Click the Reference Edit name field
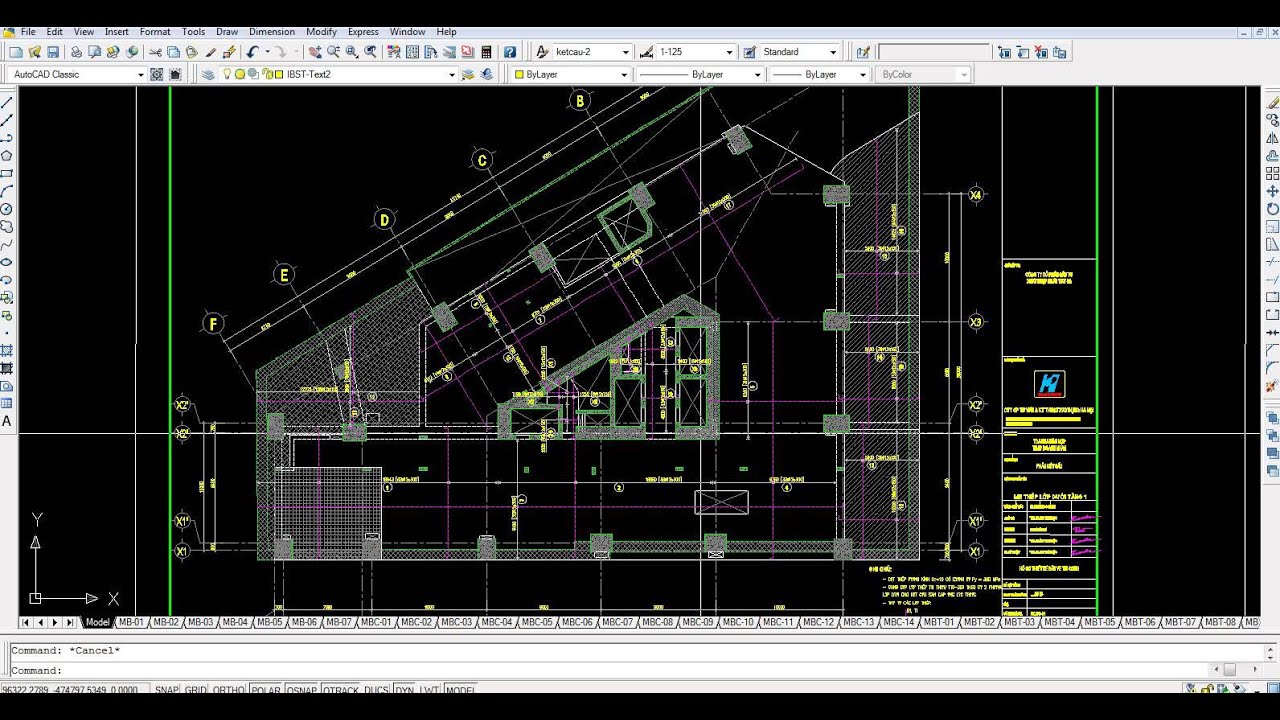The height and width of the screenshot is (720, 1280). click(933, 52)
